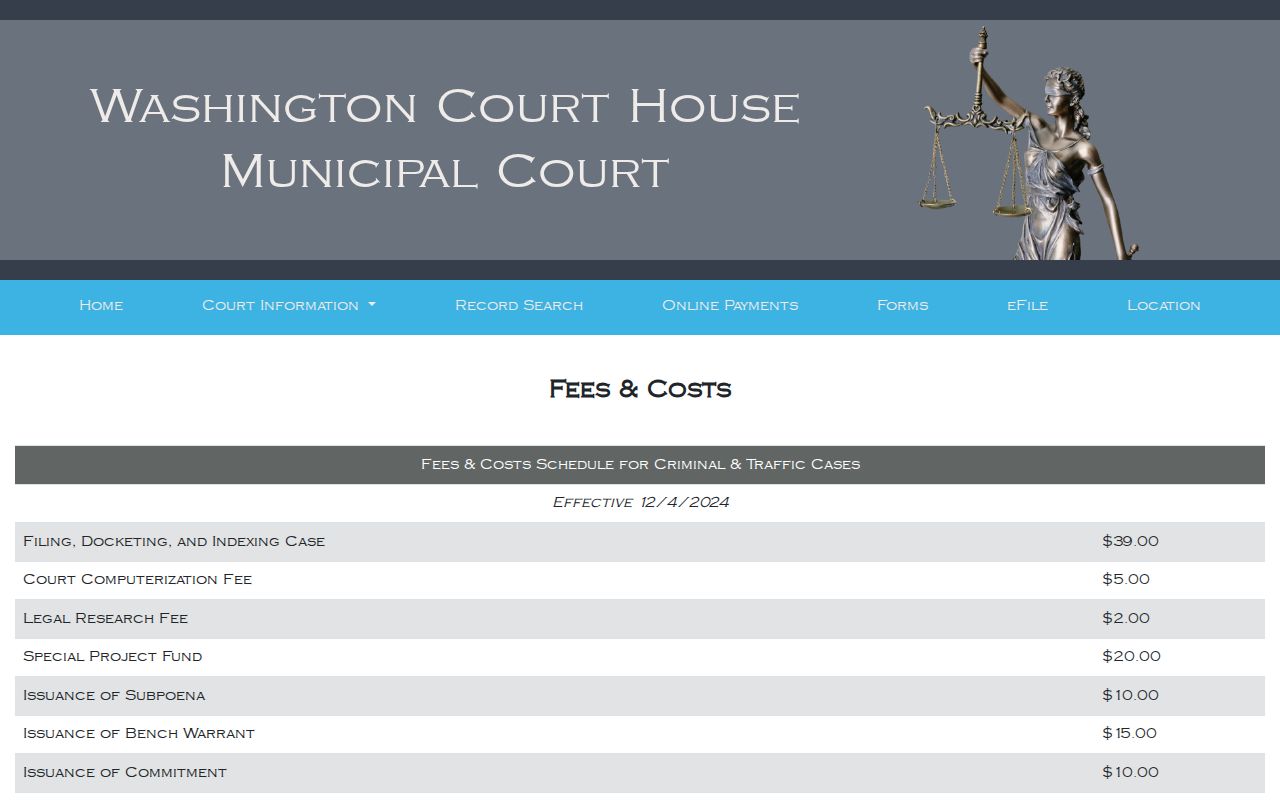Click the Criminal & Traffic Cases schedule header
1280x800 pixels.
point(640,464)
